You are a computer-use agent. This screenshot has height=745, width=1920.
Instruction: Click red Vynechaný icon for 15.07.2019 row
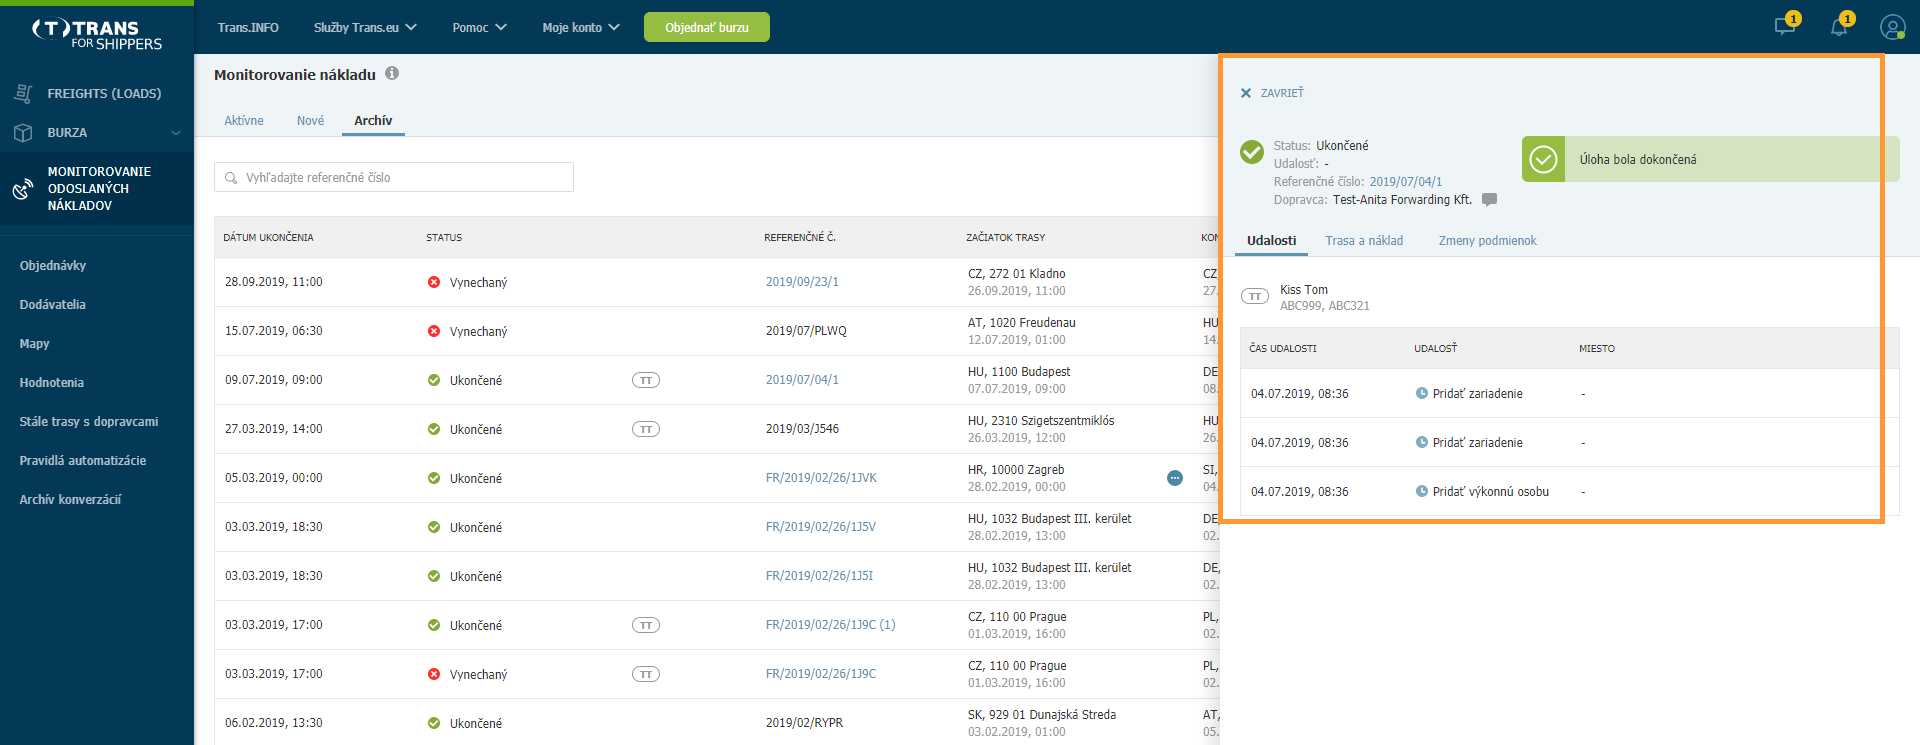(x=434, y=331)
